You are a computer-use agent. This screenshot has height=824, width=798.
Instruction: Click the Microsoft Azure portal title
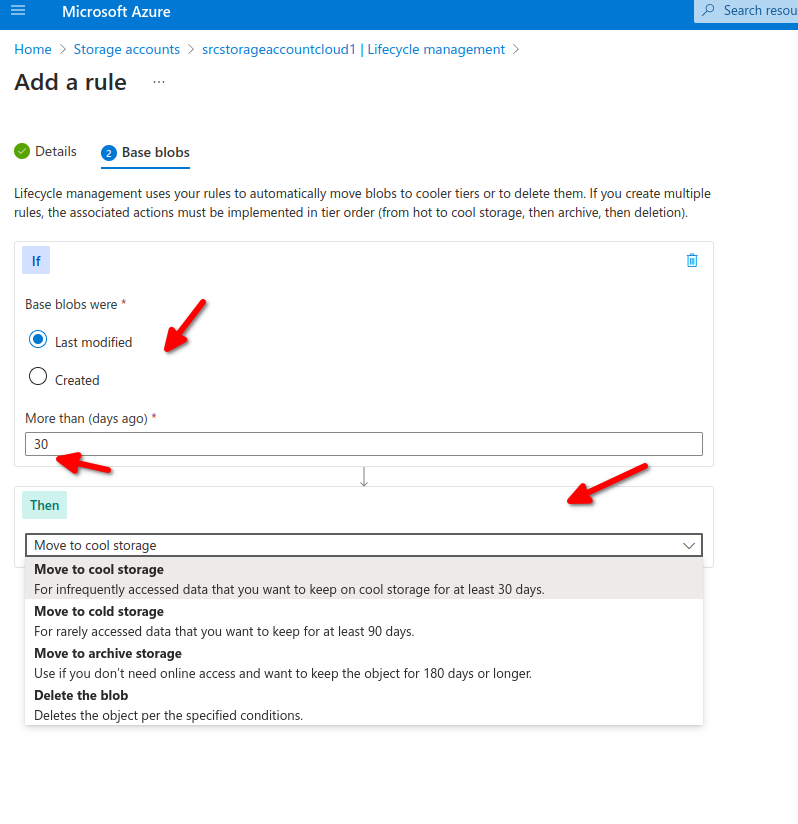[116, 12]
